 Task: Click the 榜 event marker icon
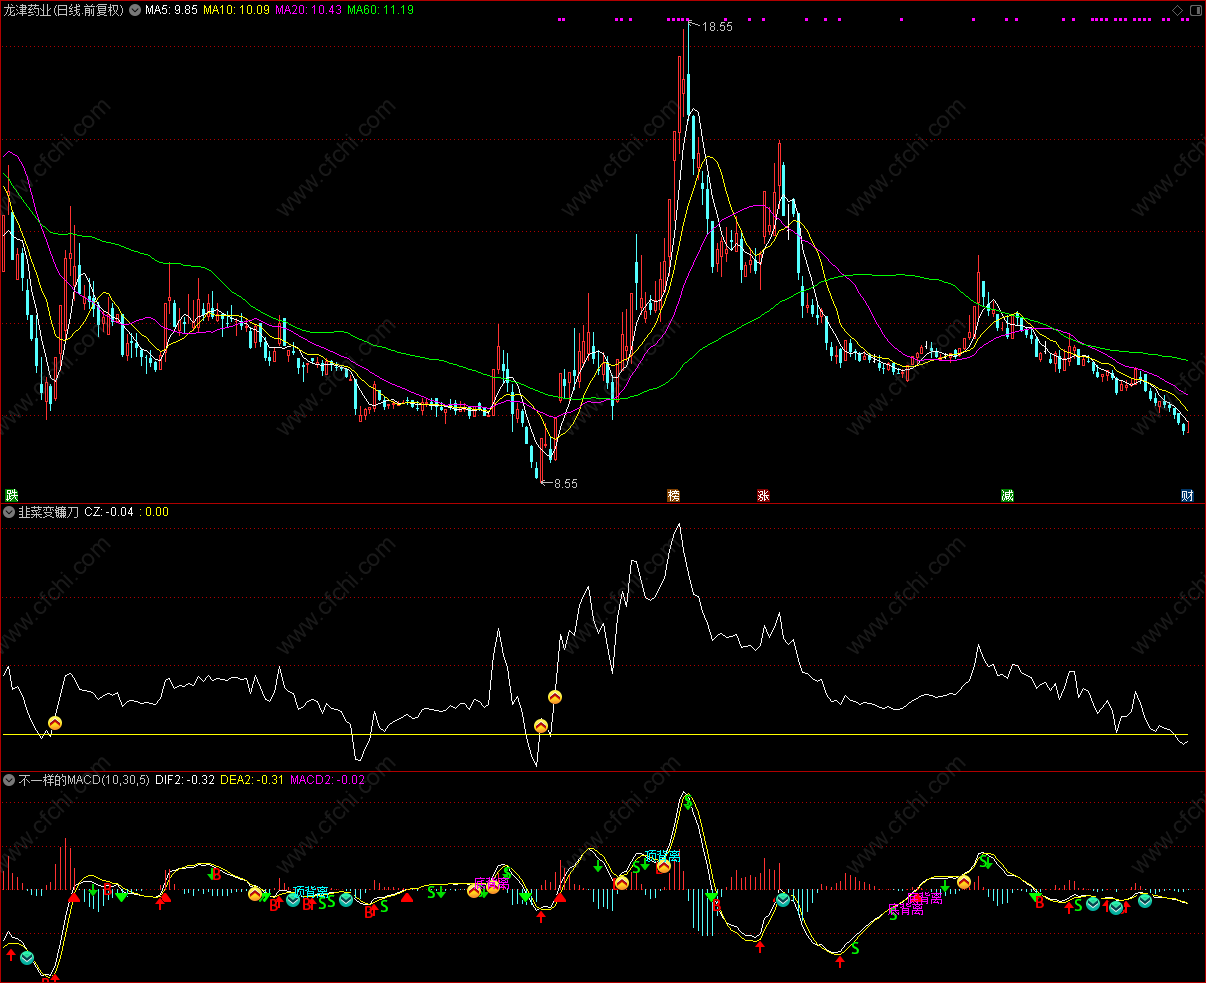pos(674,495)
